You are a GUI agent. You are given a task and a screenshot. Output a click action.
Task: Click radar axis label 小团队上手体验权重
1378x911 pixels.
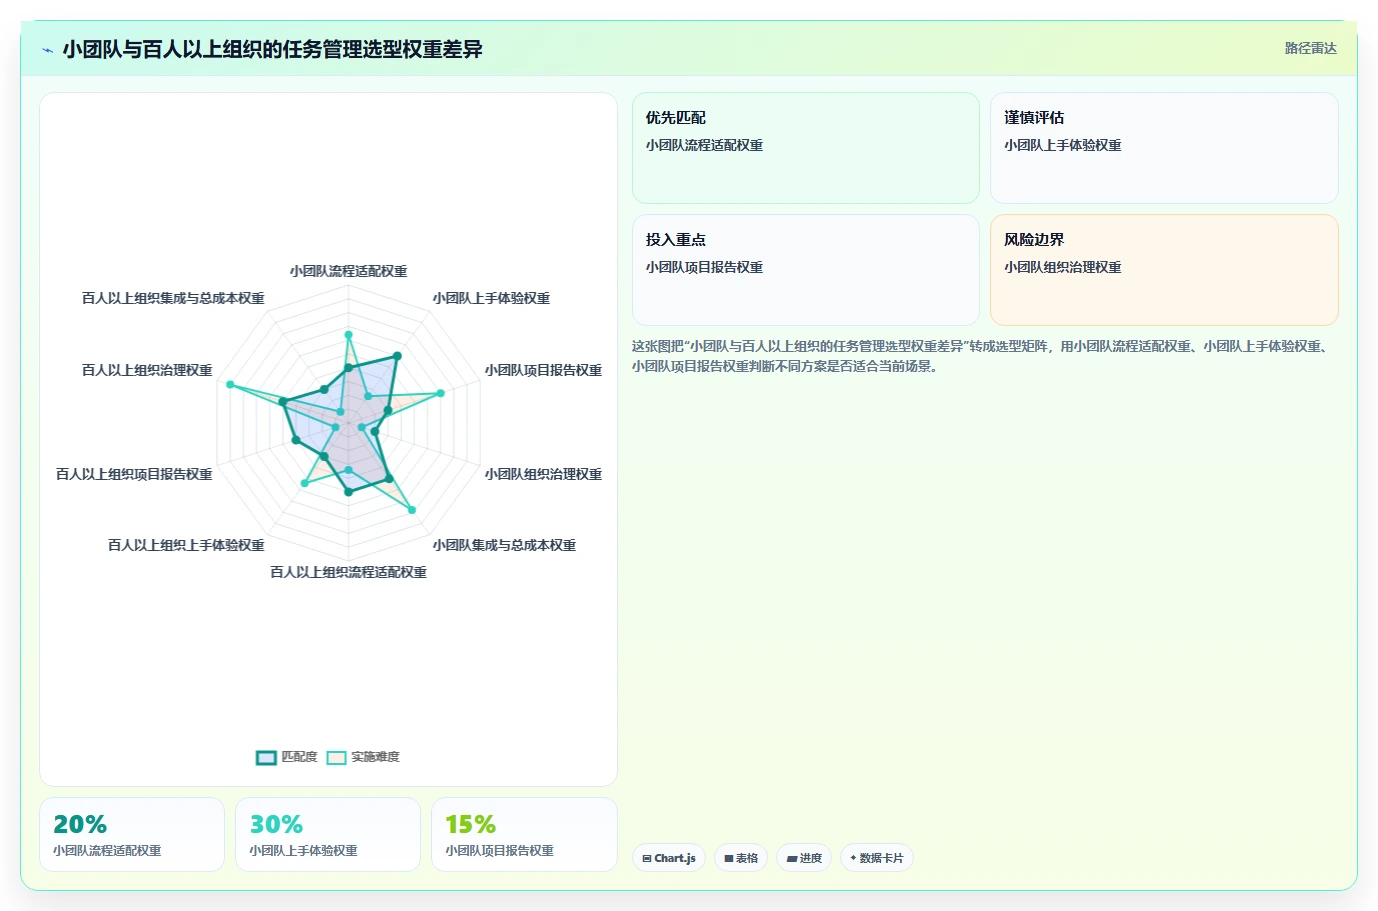coord(491,298)
